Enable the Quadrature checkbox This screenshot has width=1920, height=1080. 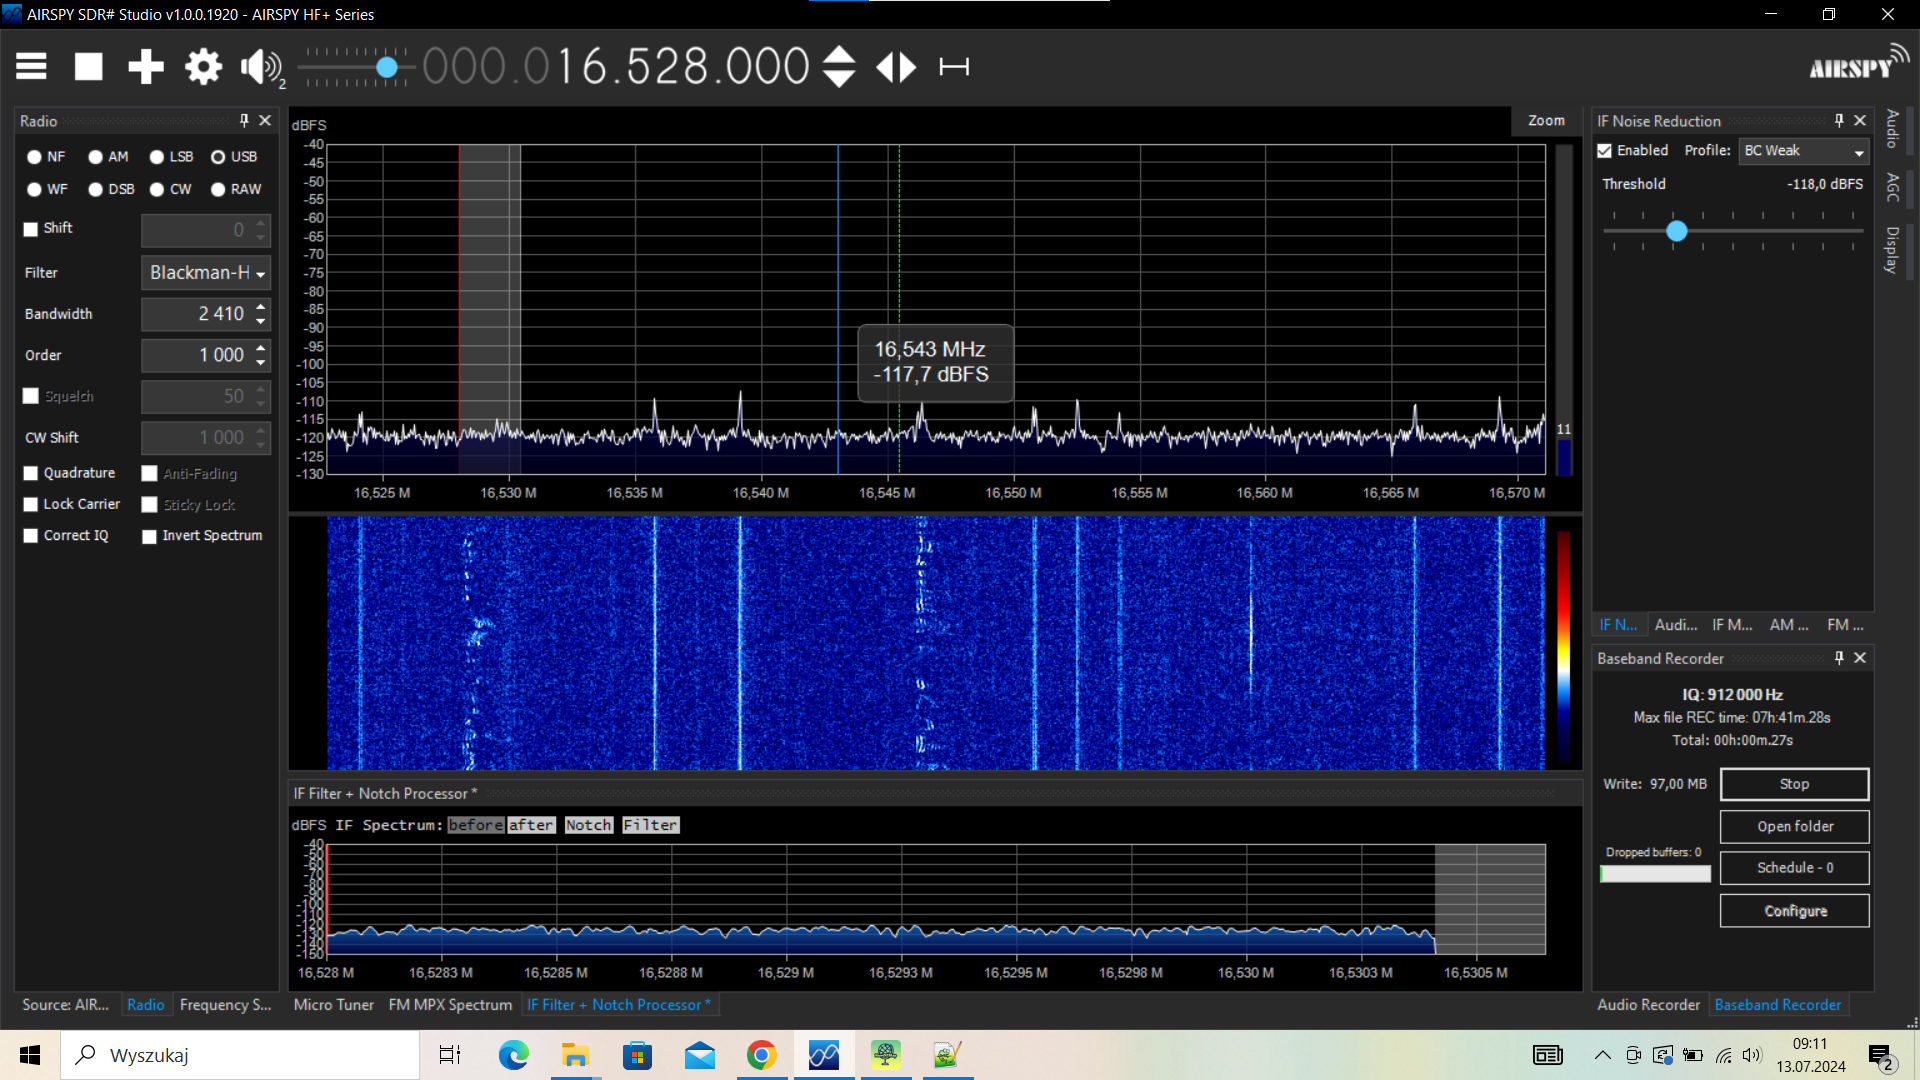(31, 473)
